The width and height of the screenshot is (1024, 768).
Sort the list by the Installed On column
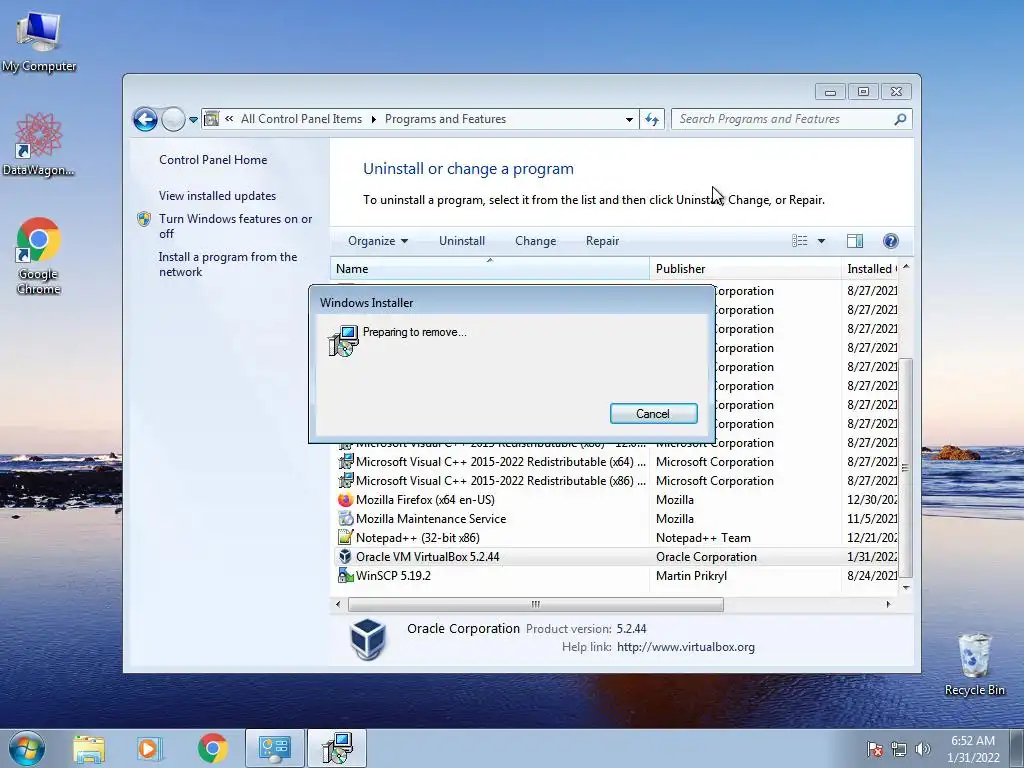coord(870,268)
